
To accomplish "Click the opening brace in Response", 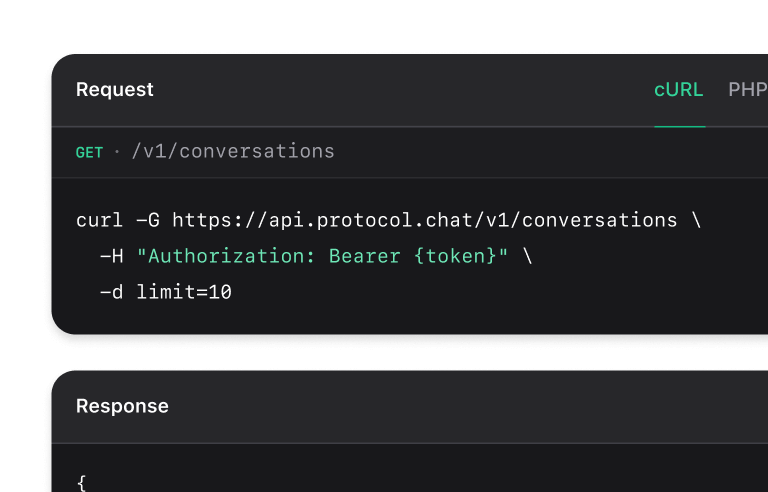I will [81, 482].
